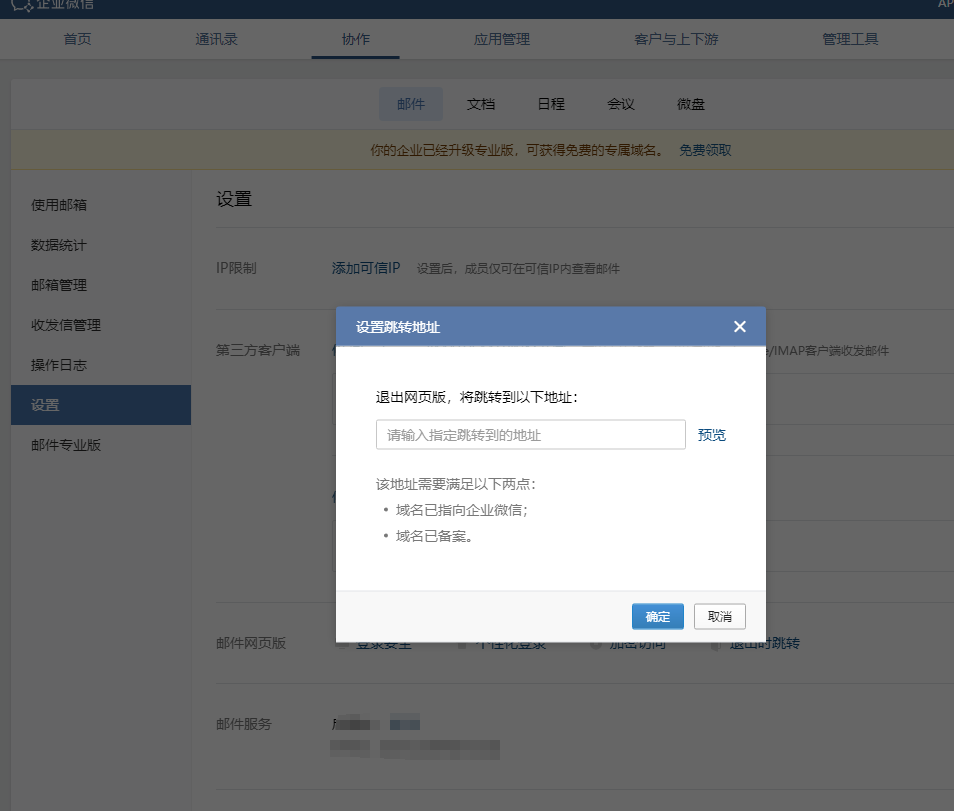Click the 域名已备案。 requirement text
The width and height of the screenshot is (954, 811).
[434, 536]
